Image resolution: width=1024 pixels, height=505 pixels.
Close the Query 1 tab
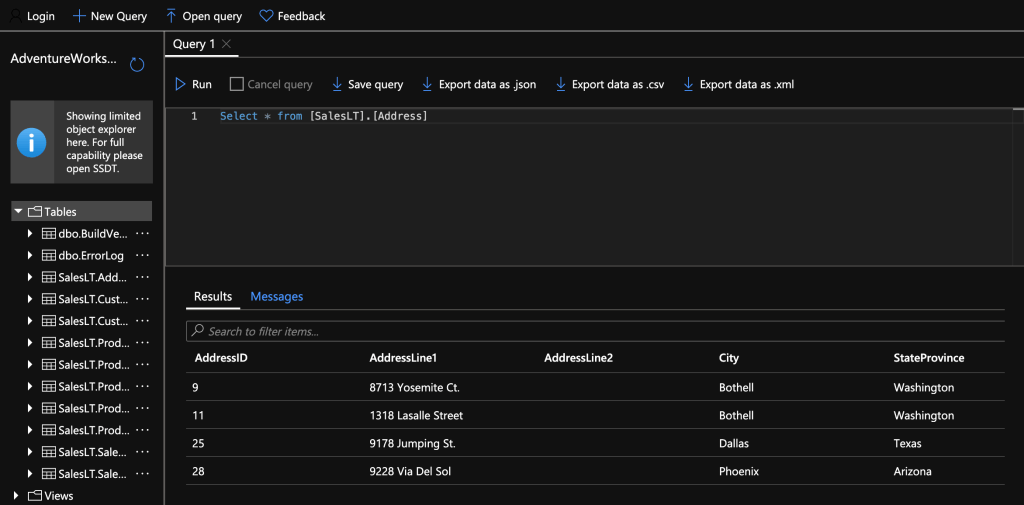(227, 44)
